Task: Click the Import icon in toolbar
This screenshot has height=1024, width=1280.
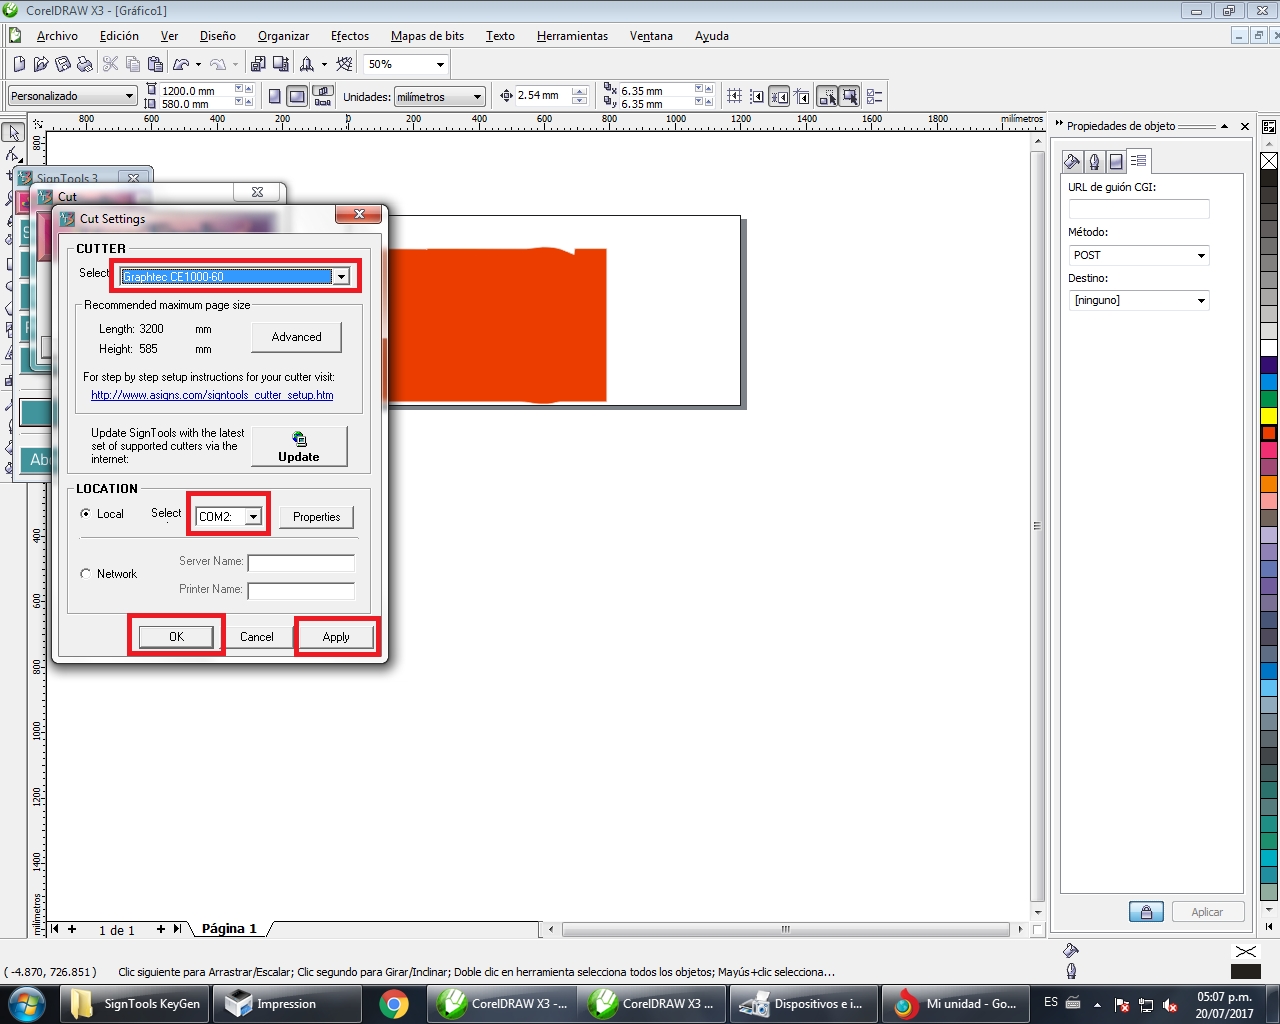Action: click(x=258, y=64)
